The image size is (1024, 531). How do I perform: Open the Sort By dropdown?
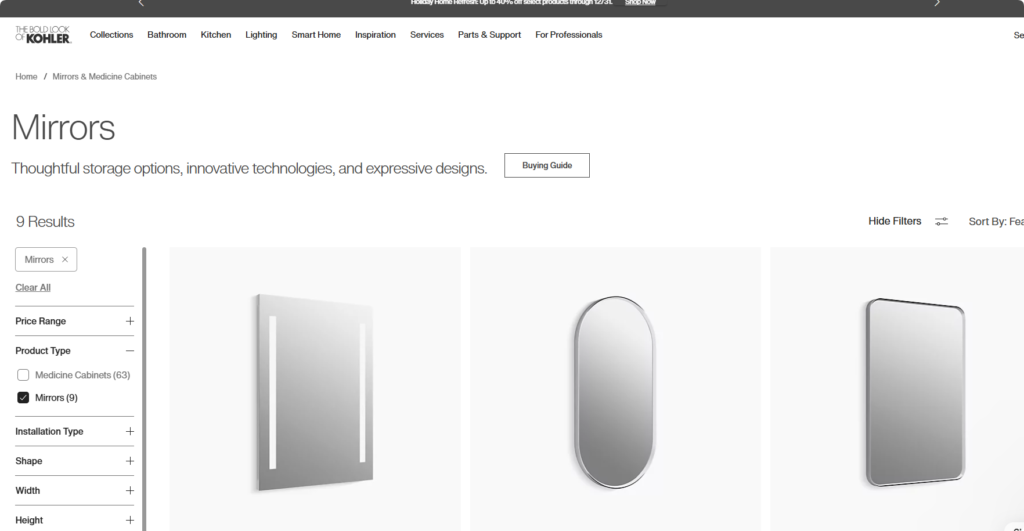[x=996, y=221]
